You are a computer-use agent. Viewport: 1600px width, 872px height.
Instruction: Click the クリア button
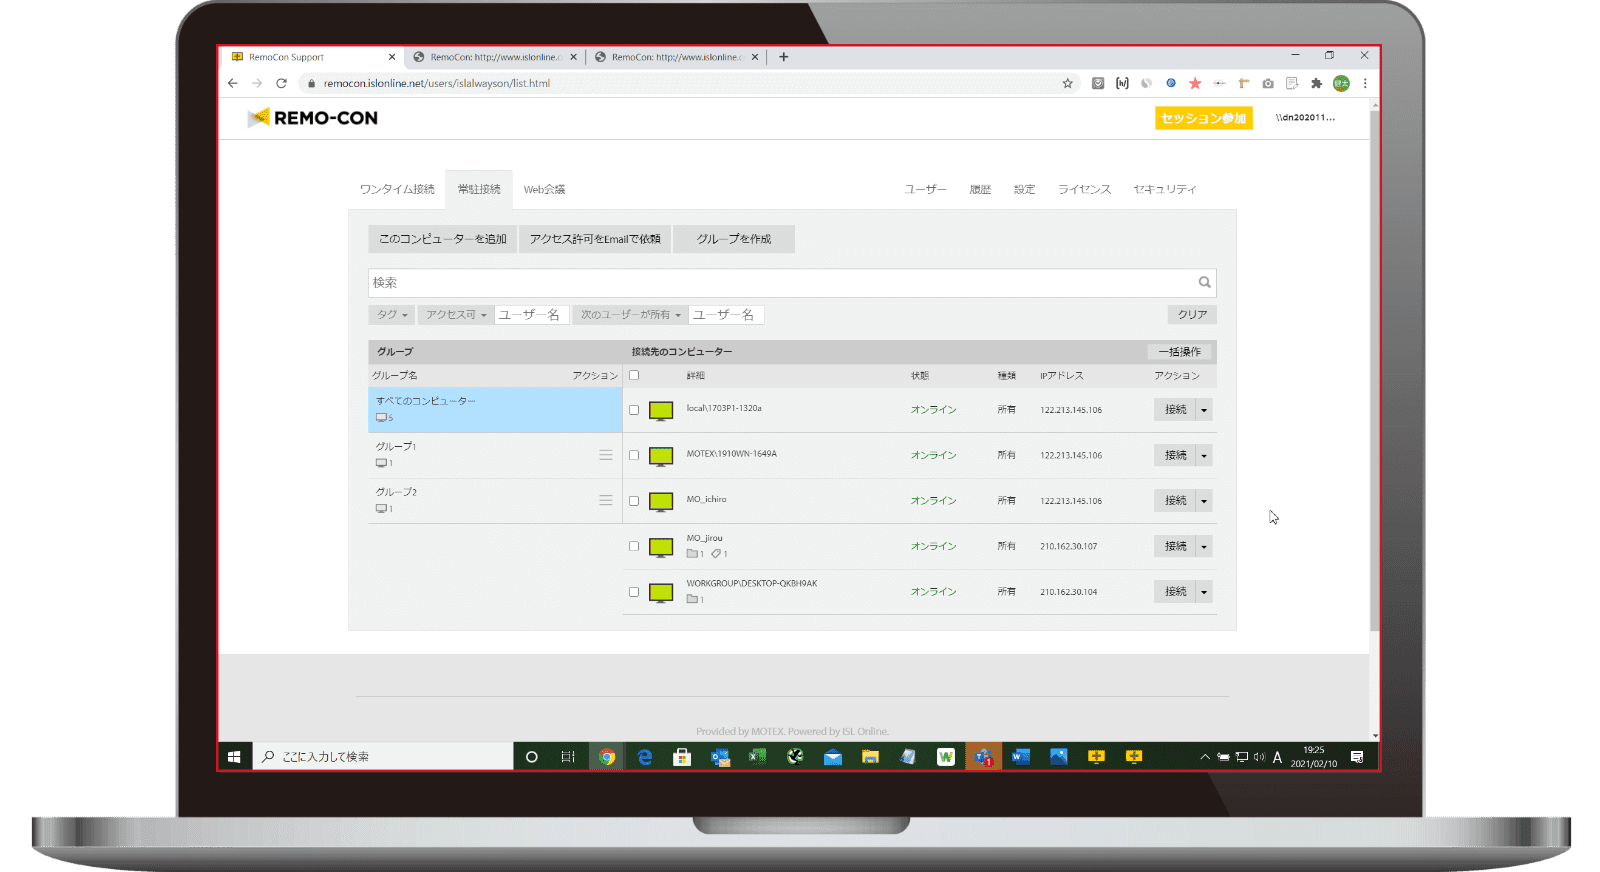coord(1192,315)
